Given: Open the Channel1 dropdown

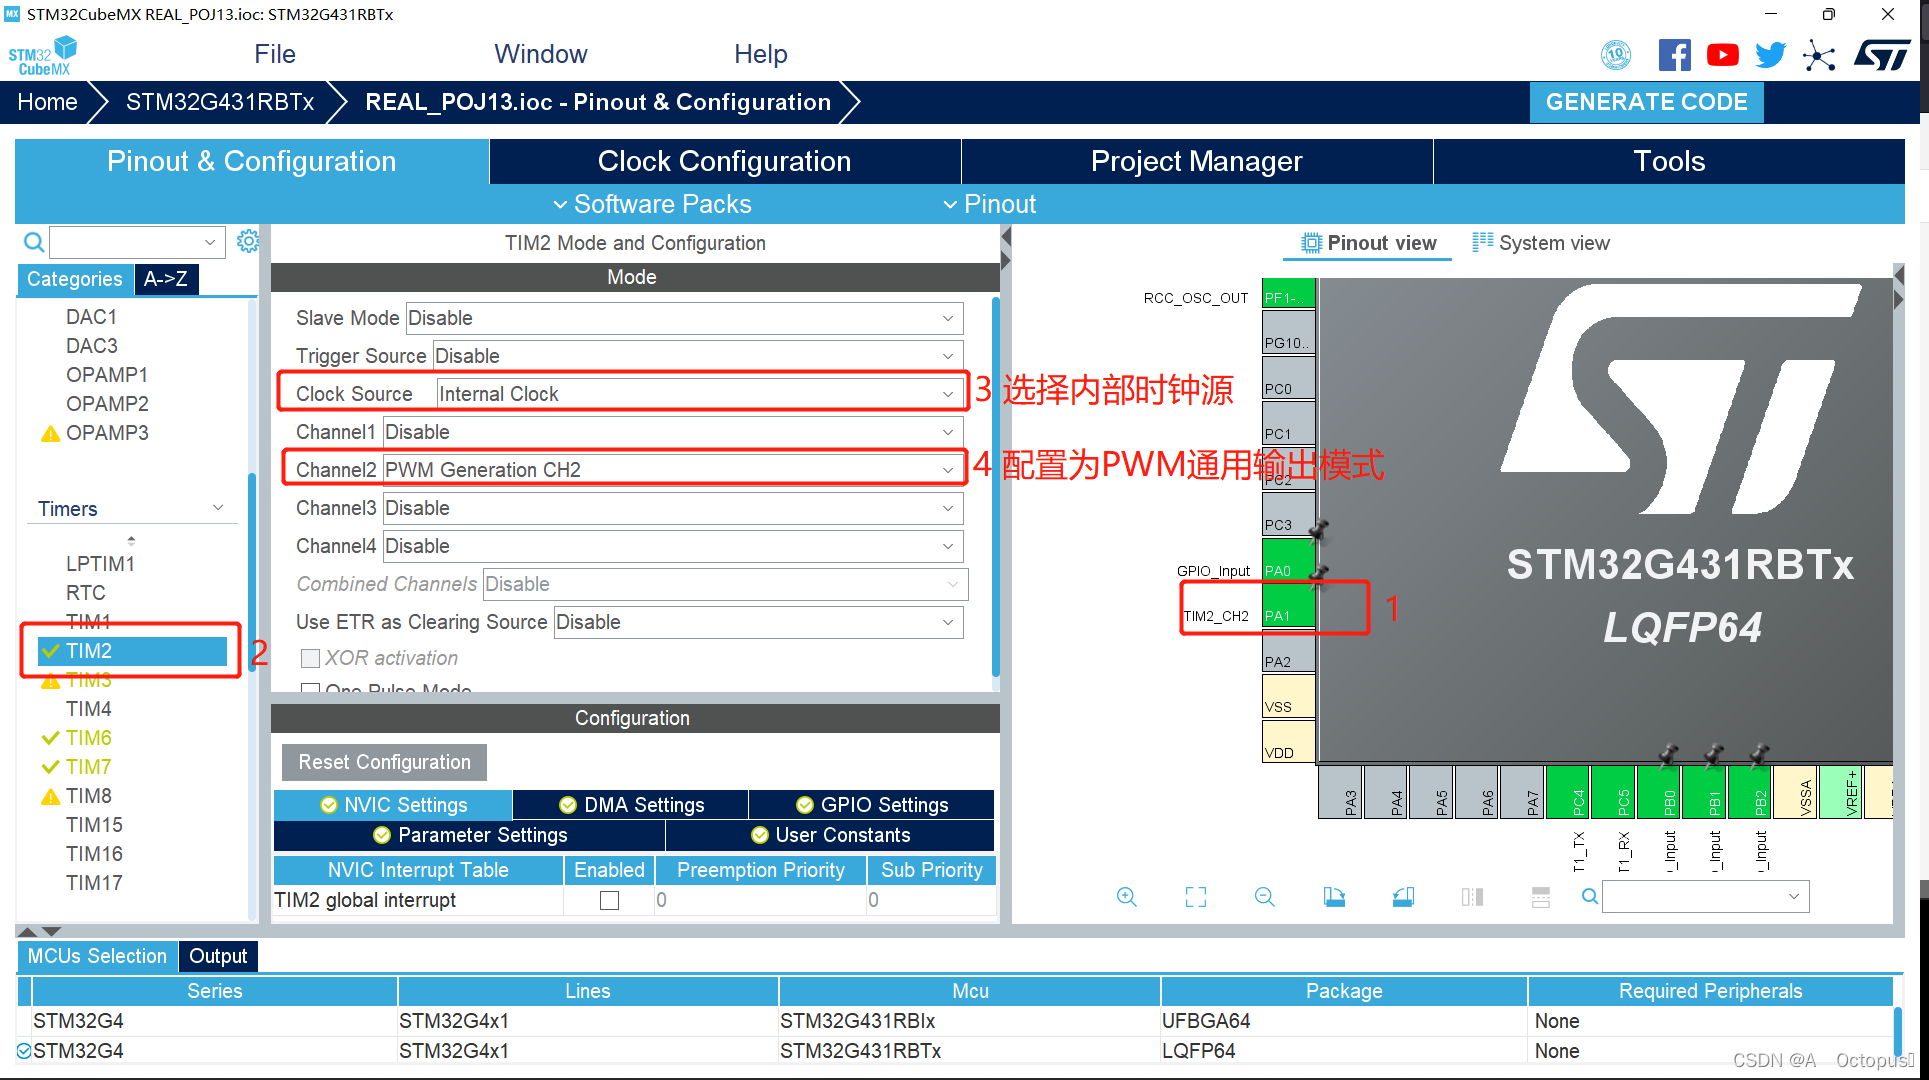Looking at the screenshot, I should 673,432.
